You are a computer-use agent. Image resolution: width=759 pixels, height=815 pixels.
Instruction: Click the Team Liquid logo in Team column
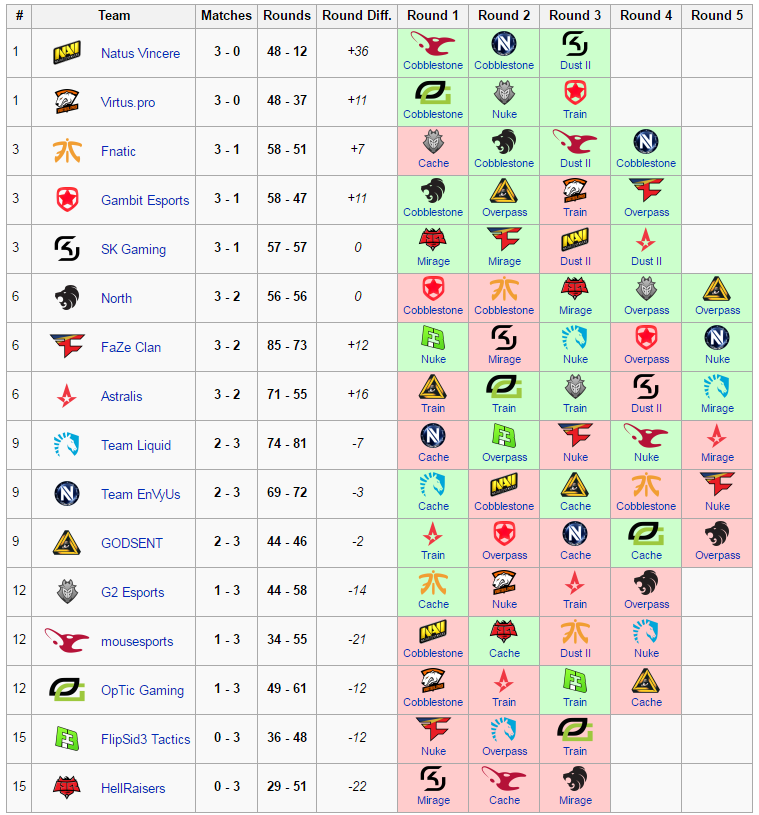click(x=67, y=445)
